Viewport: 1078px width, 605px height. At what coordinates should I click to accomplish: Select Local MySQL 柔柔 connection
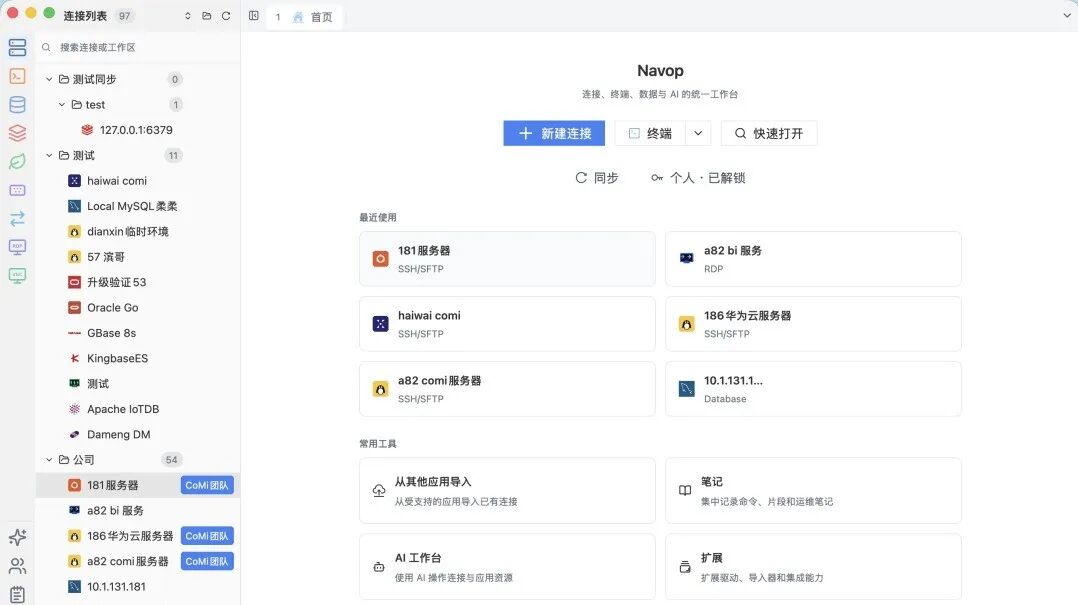click(138, 206)
